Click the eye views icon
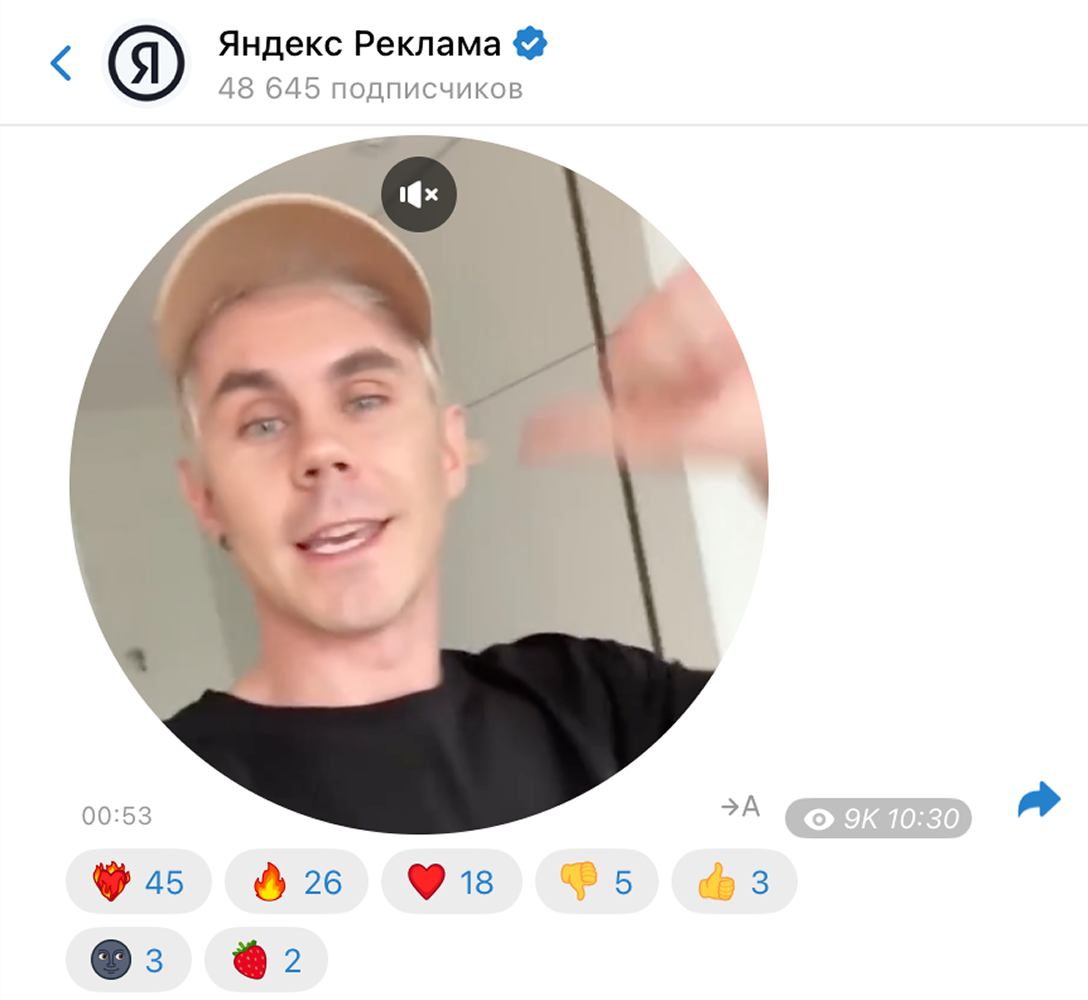Viewport: 1088px width, 1000px height. [819, 820]
